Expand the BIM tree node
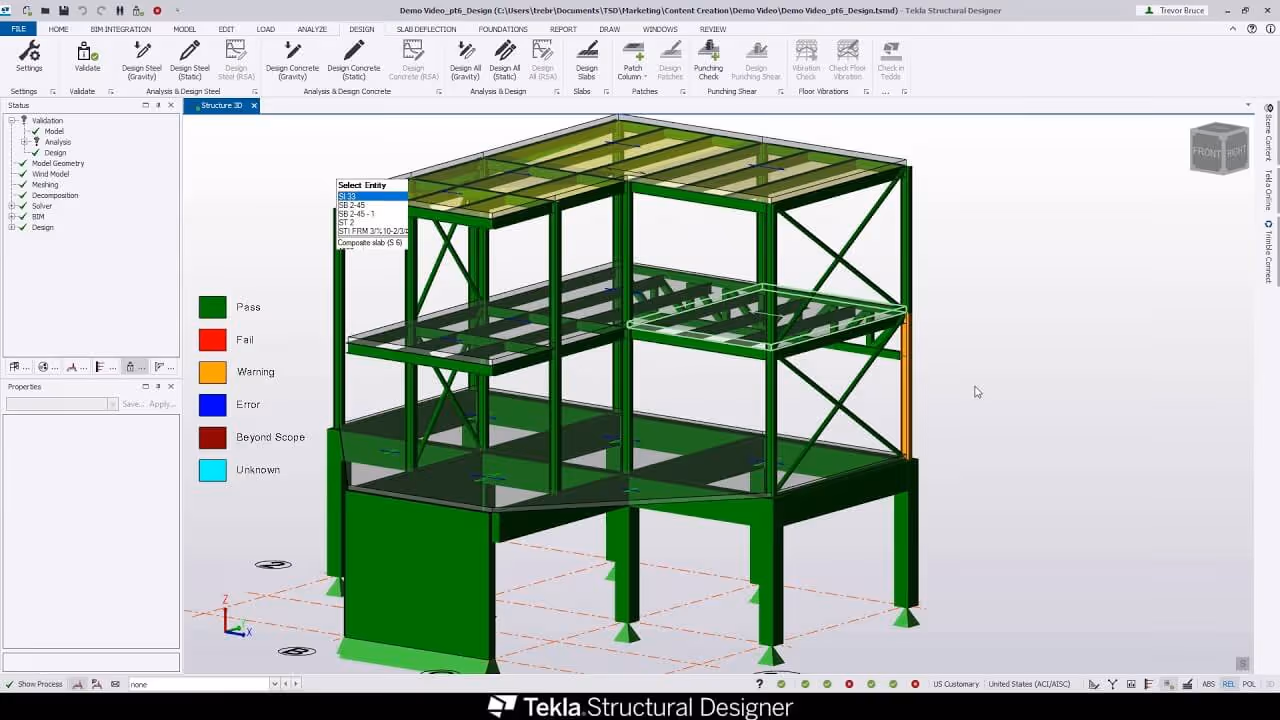 (12, 216)
